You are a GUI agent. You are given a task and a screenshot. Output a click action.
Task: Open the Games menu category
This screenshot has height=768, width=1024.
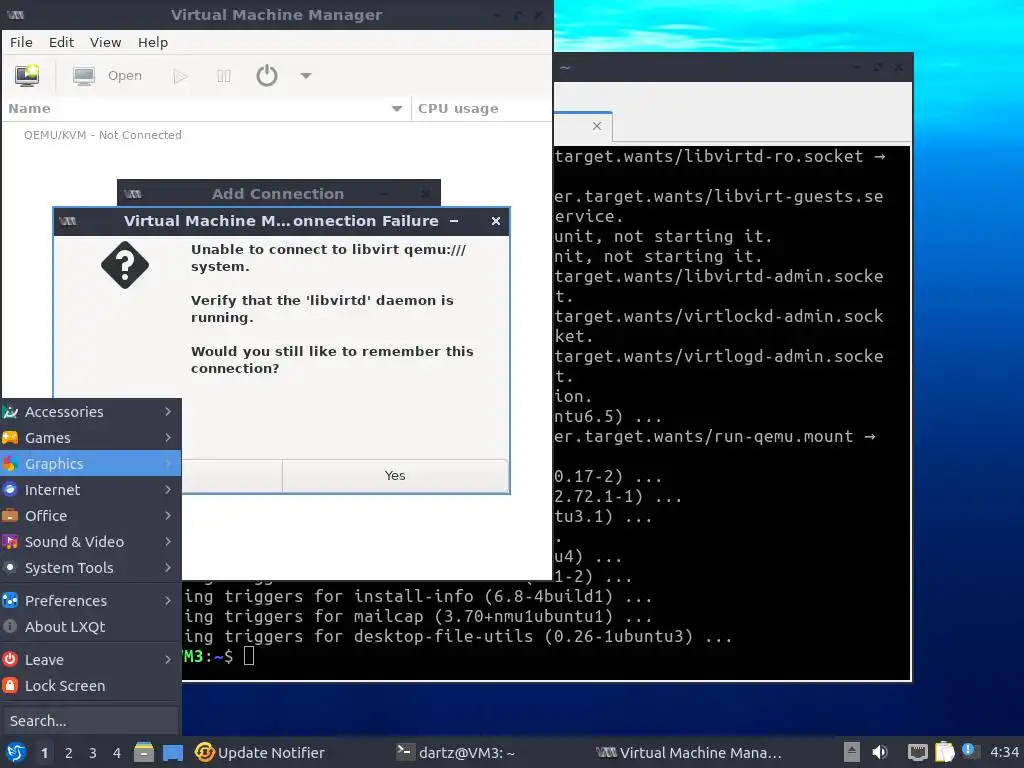click(x=91, y=438)
